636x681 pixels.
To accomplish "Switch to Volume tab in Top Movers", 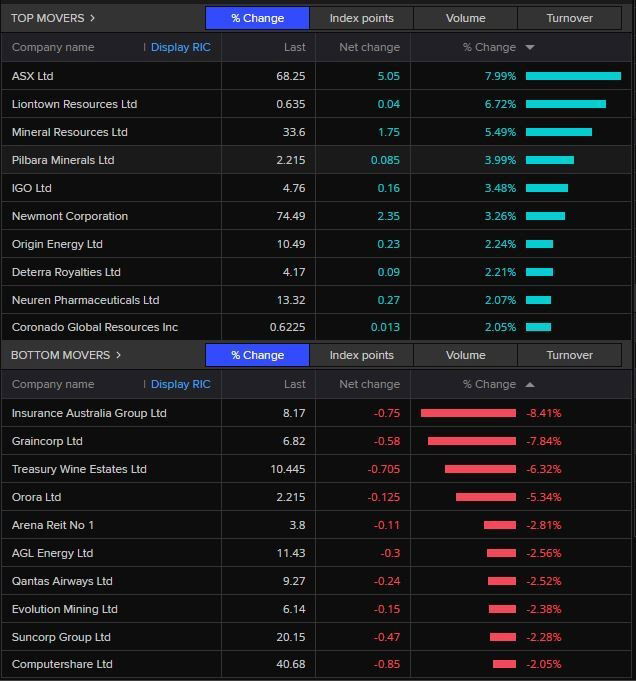I will click(465, 18).
